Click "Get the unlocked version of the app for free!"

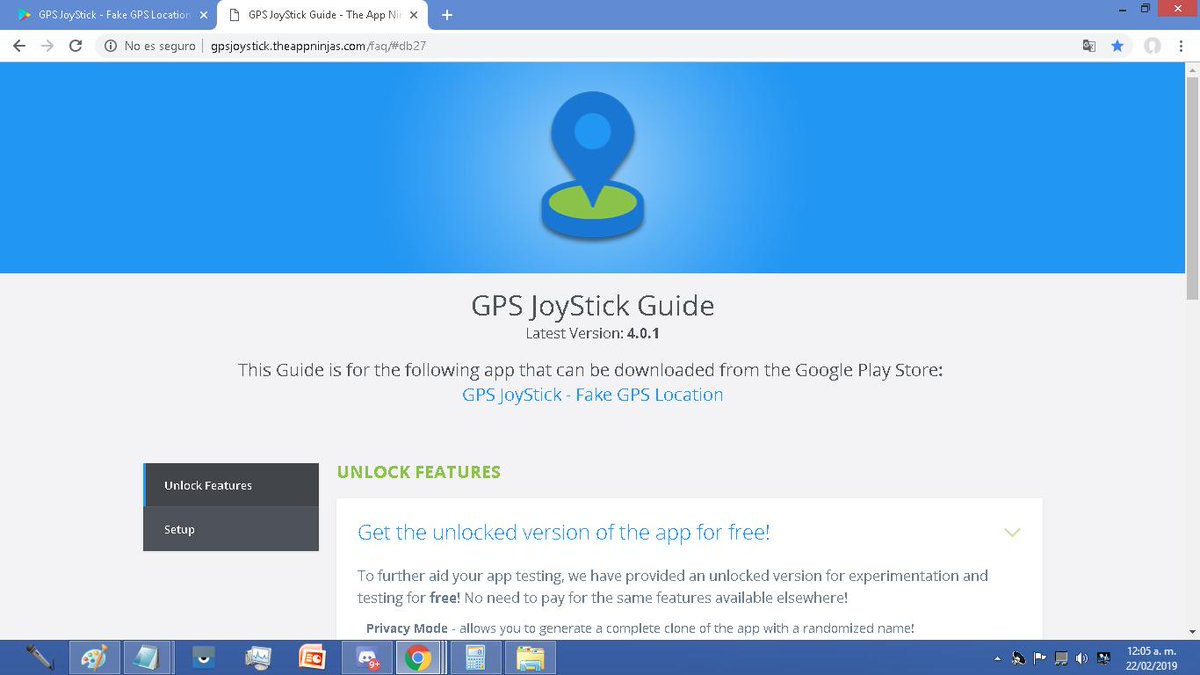coord(564,532)
